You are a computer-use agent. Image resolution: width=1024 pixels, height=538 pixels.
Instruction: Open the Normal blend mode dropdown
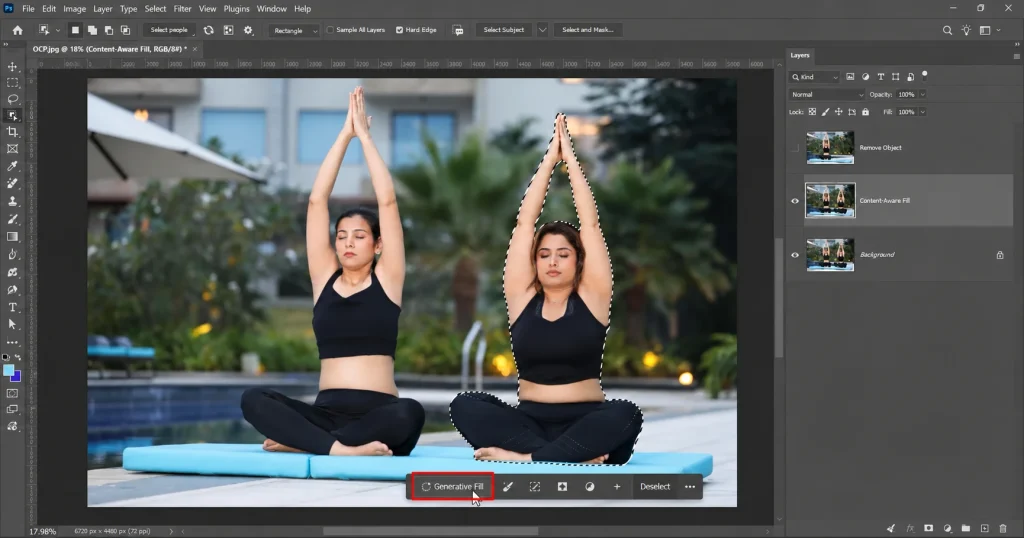point(827,95)
